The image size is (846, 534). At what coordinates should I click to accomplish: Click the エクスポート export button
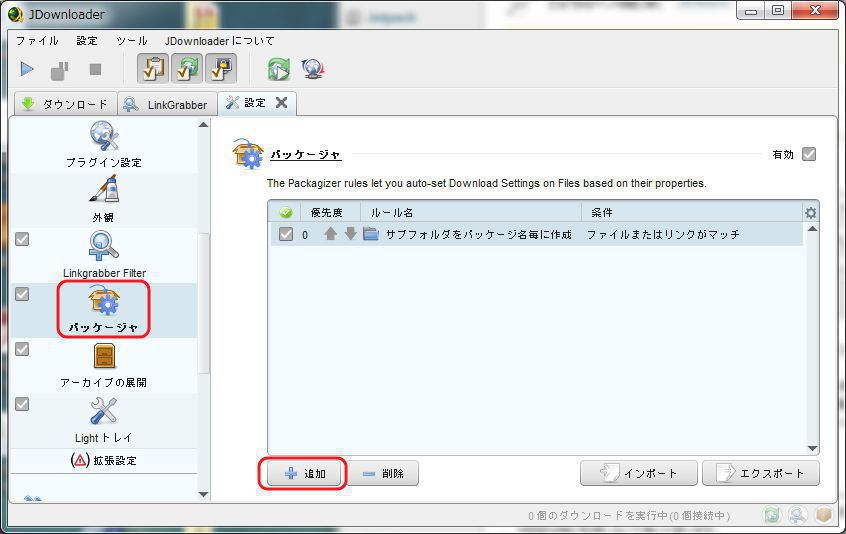pos(761,474)
